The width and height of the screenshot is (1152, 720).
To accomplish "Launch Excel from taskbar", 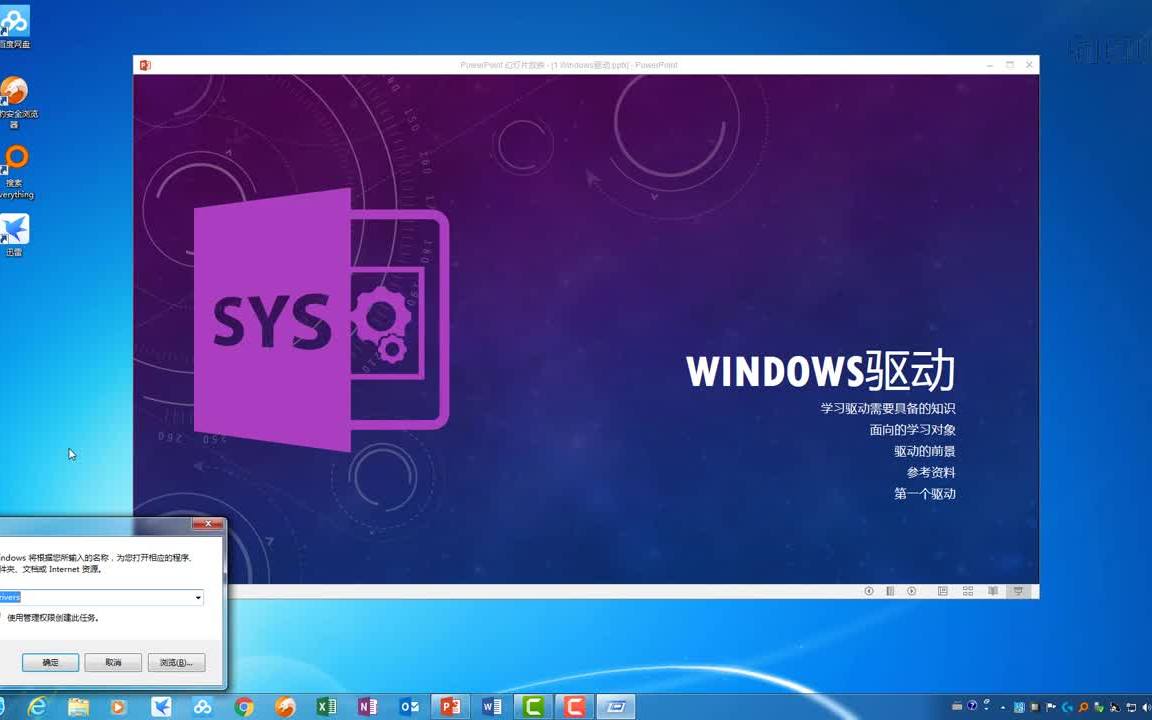I will pos(326,707).
